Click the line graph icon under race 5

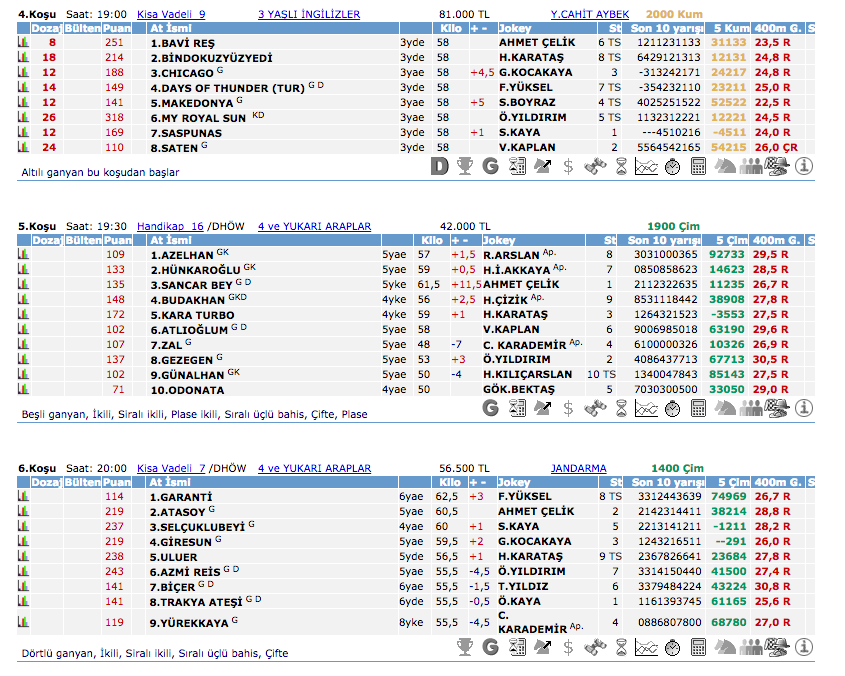[646, 408]
